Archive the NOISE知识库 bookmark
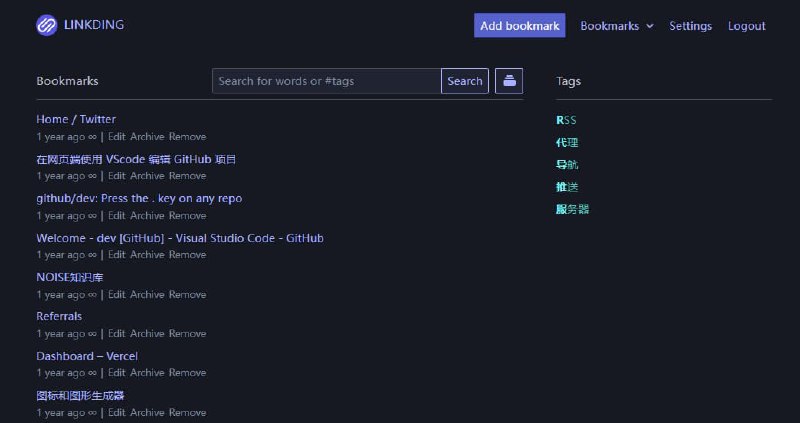The height and width of the screenshot is (423, 800). (147, 295)
